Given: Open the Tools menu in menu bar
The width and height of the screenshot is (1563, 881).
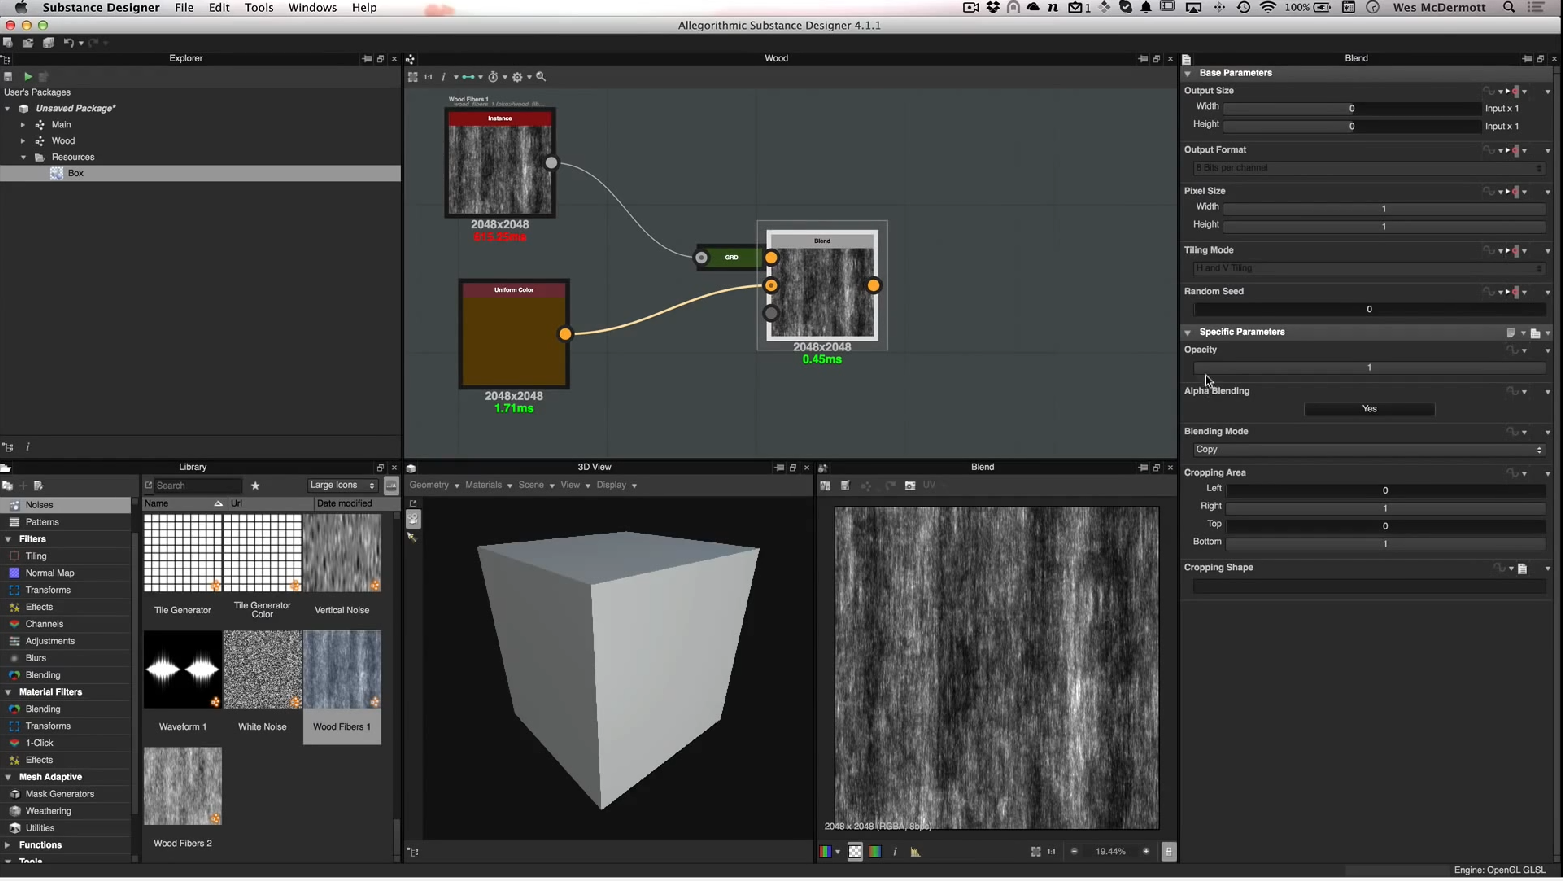Looking at the screenshot, I should coord(258,8).
